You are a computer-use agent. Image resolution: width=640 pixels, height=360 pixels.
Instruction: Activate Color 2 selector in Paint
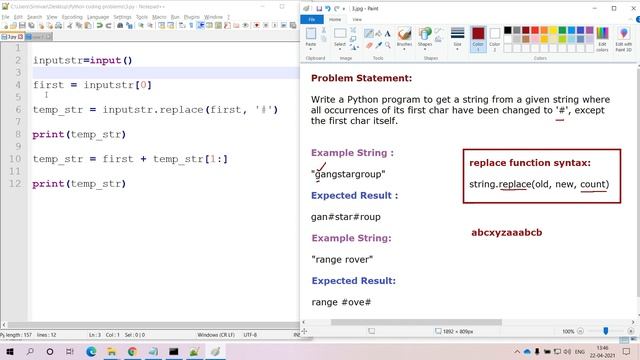[x=495, y=39]
